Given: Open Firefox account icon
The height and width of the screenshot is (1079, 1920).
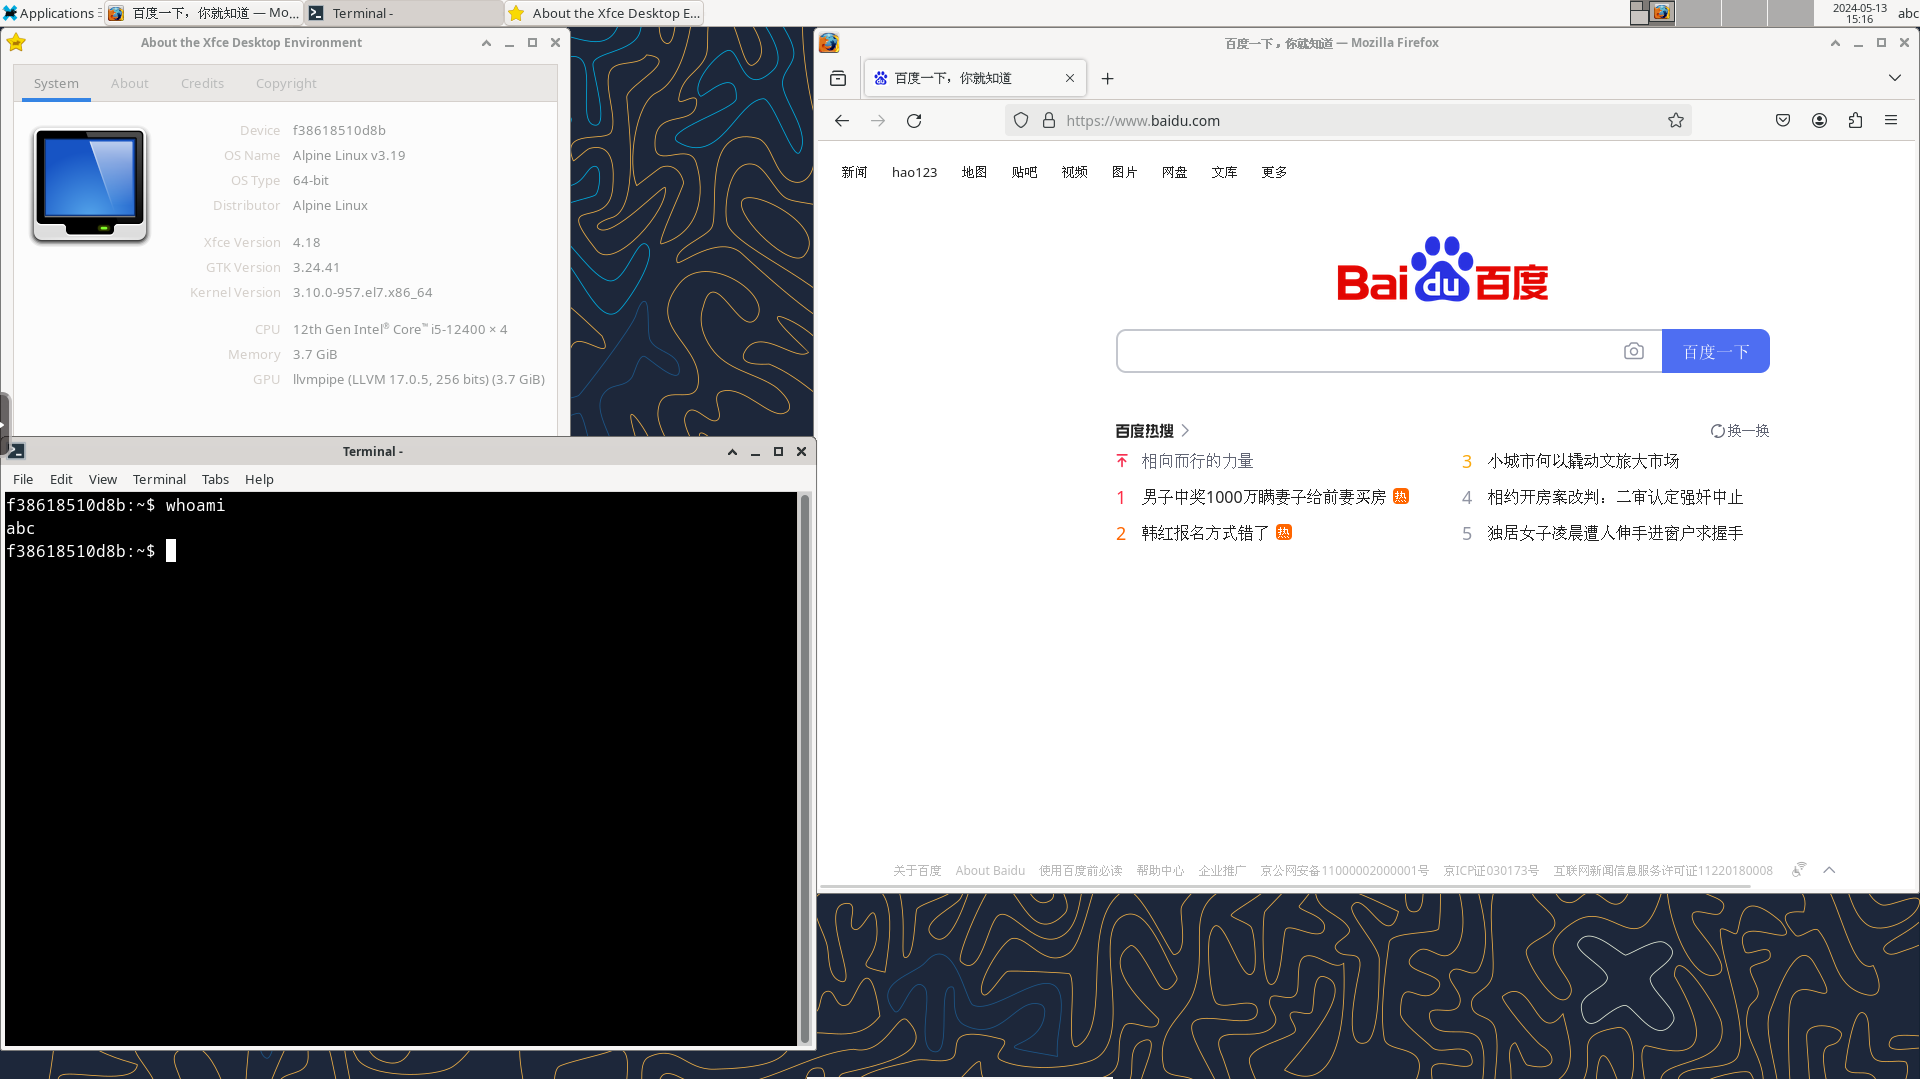Looking at the screenshot, I should tap(1819, 120).
